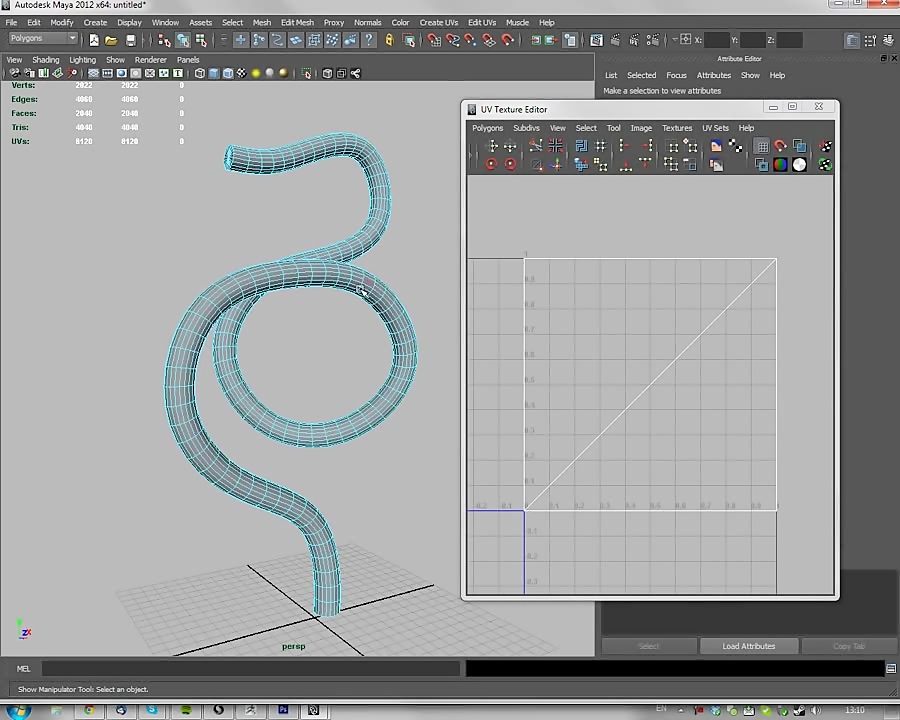Viewport: 900px width, 720px height.
Task: Expand the UV editor toolbar side arrow
Action: [472, 155]
